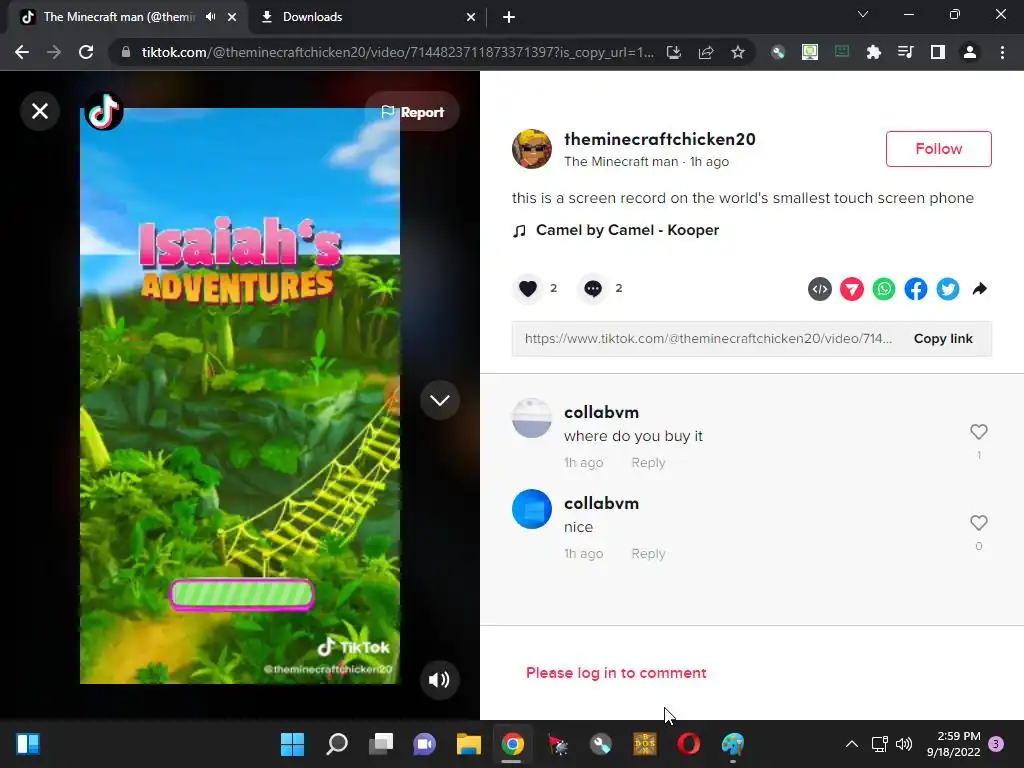The height and width of the screenshot is (768, 1024).
Task: Mute the video with the speaker button
Action: pos(439,680)
